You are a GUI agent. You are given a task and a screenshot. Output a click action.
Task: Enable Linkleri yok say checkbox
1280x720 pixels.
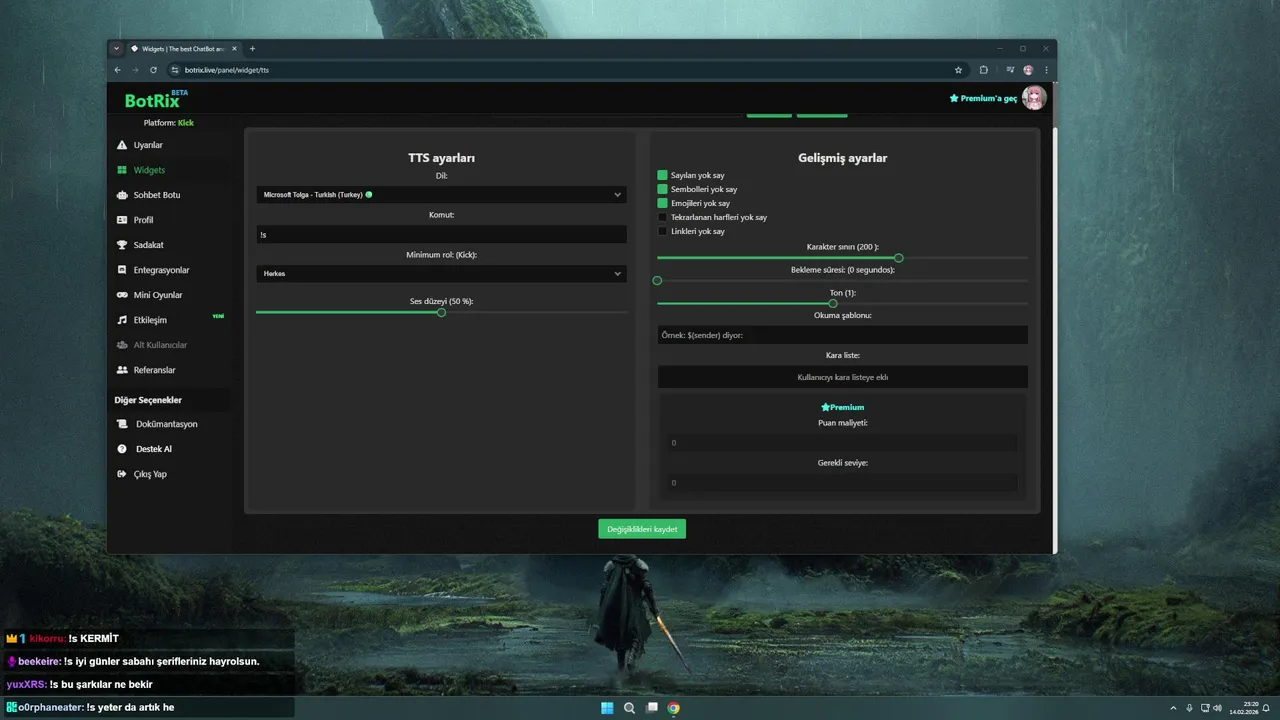(662, 231)
